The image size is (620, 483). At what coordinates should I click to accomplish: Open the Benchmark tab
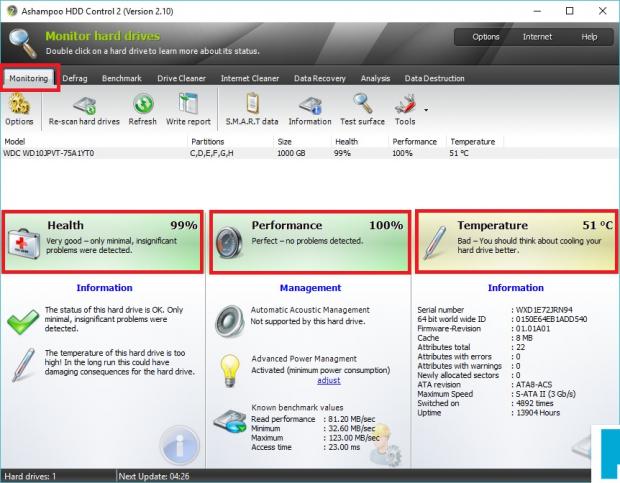121,78
